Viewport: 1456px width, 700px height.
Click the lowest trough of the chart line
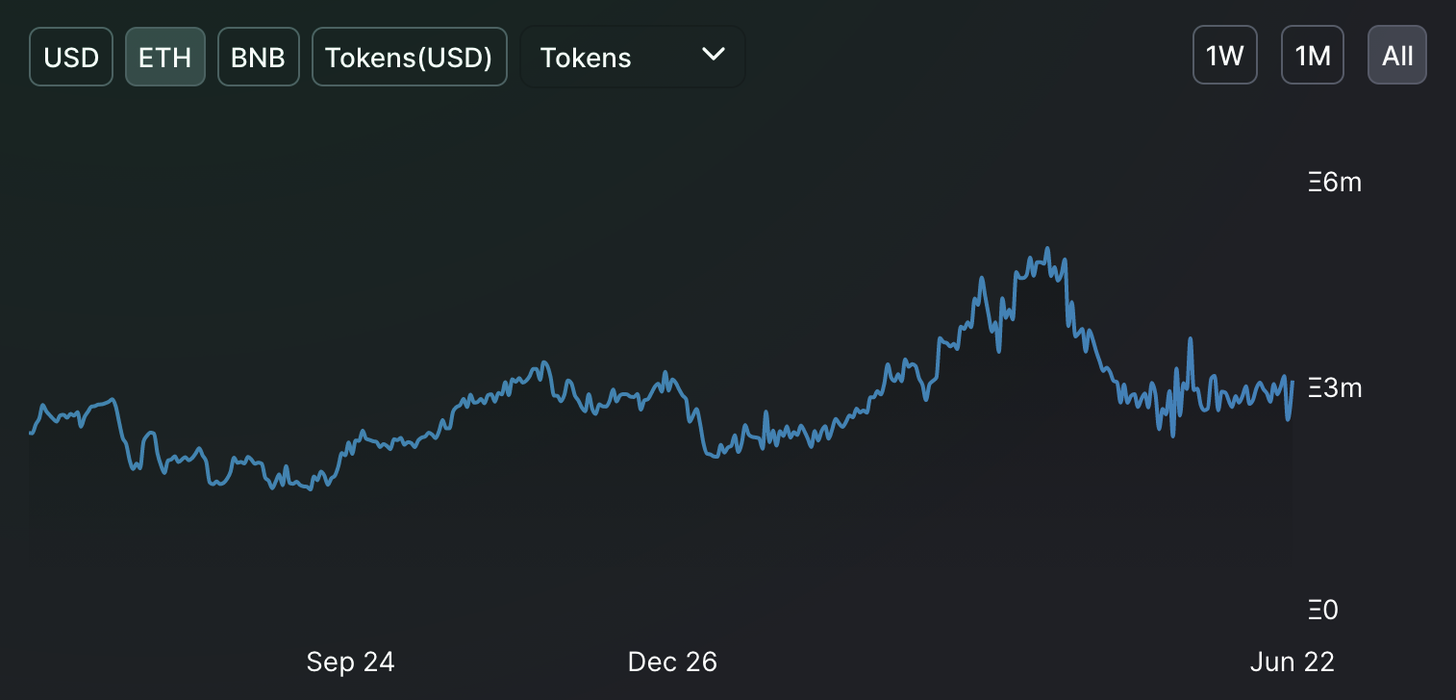[x=311, y=489]
